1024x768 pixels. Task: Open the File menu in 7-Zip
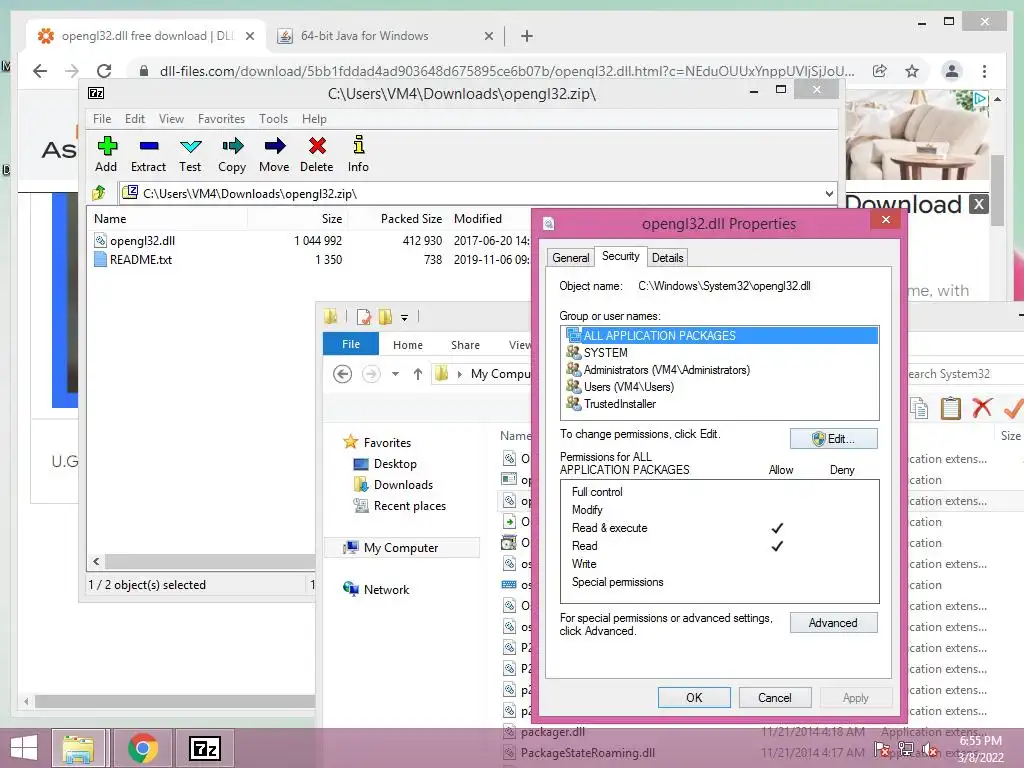click(x=102, y=119)
